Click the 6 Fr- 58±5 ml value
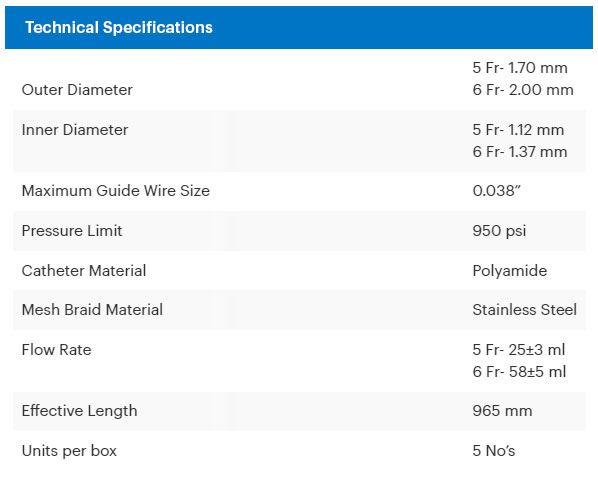 coord(519,372)
